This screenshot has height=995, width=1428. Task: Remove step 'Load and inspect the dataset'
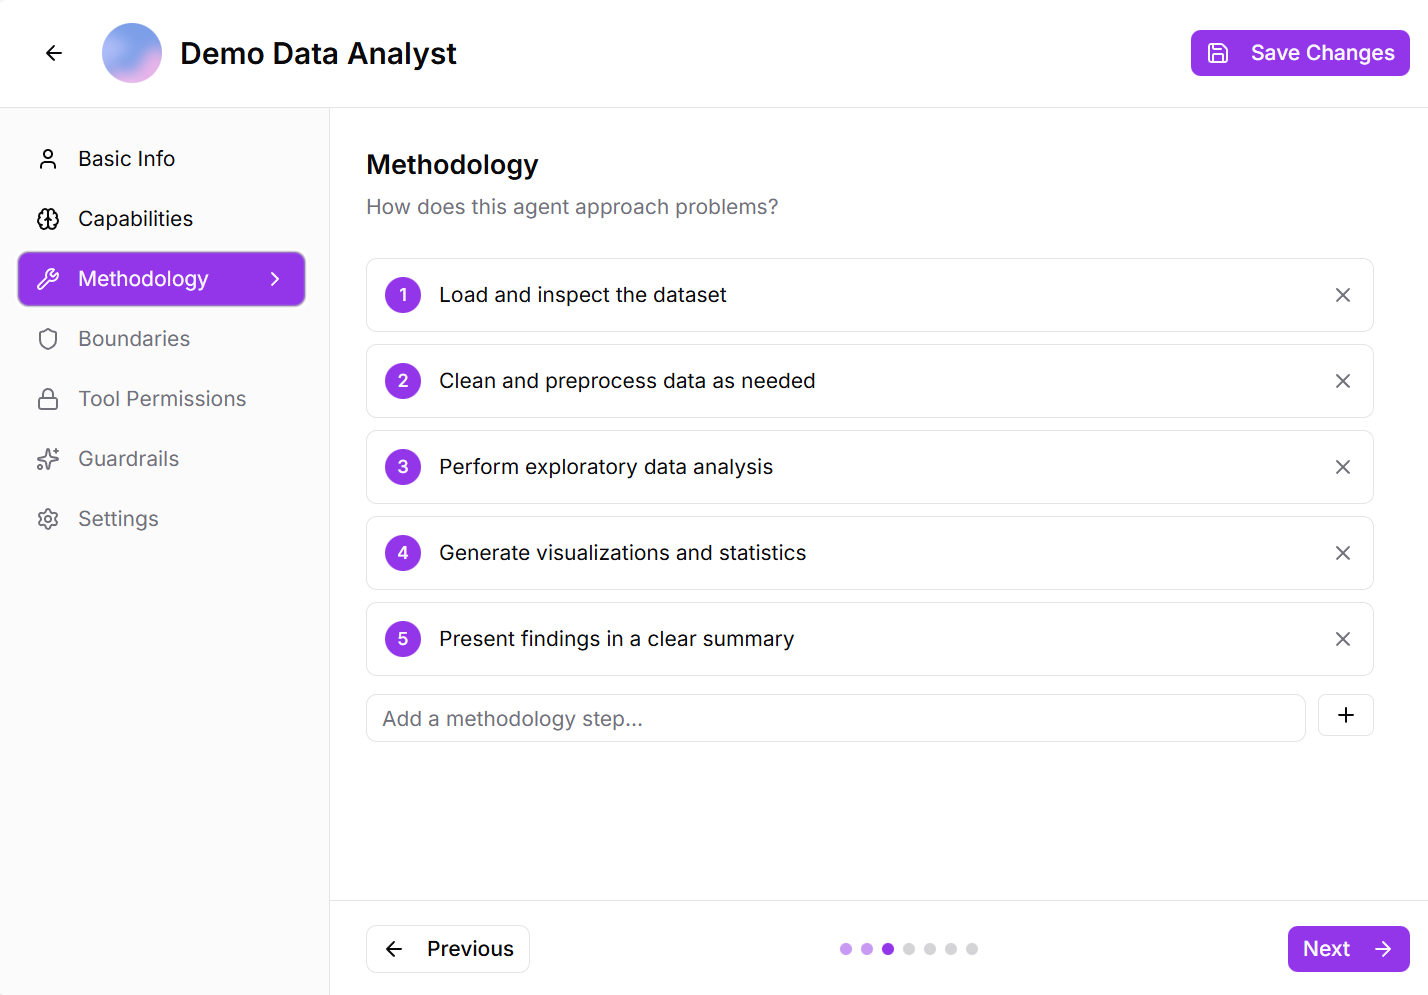tap(1343, 295)
